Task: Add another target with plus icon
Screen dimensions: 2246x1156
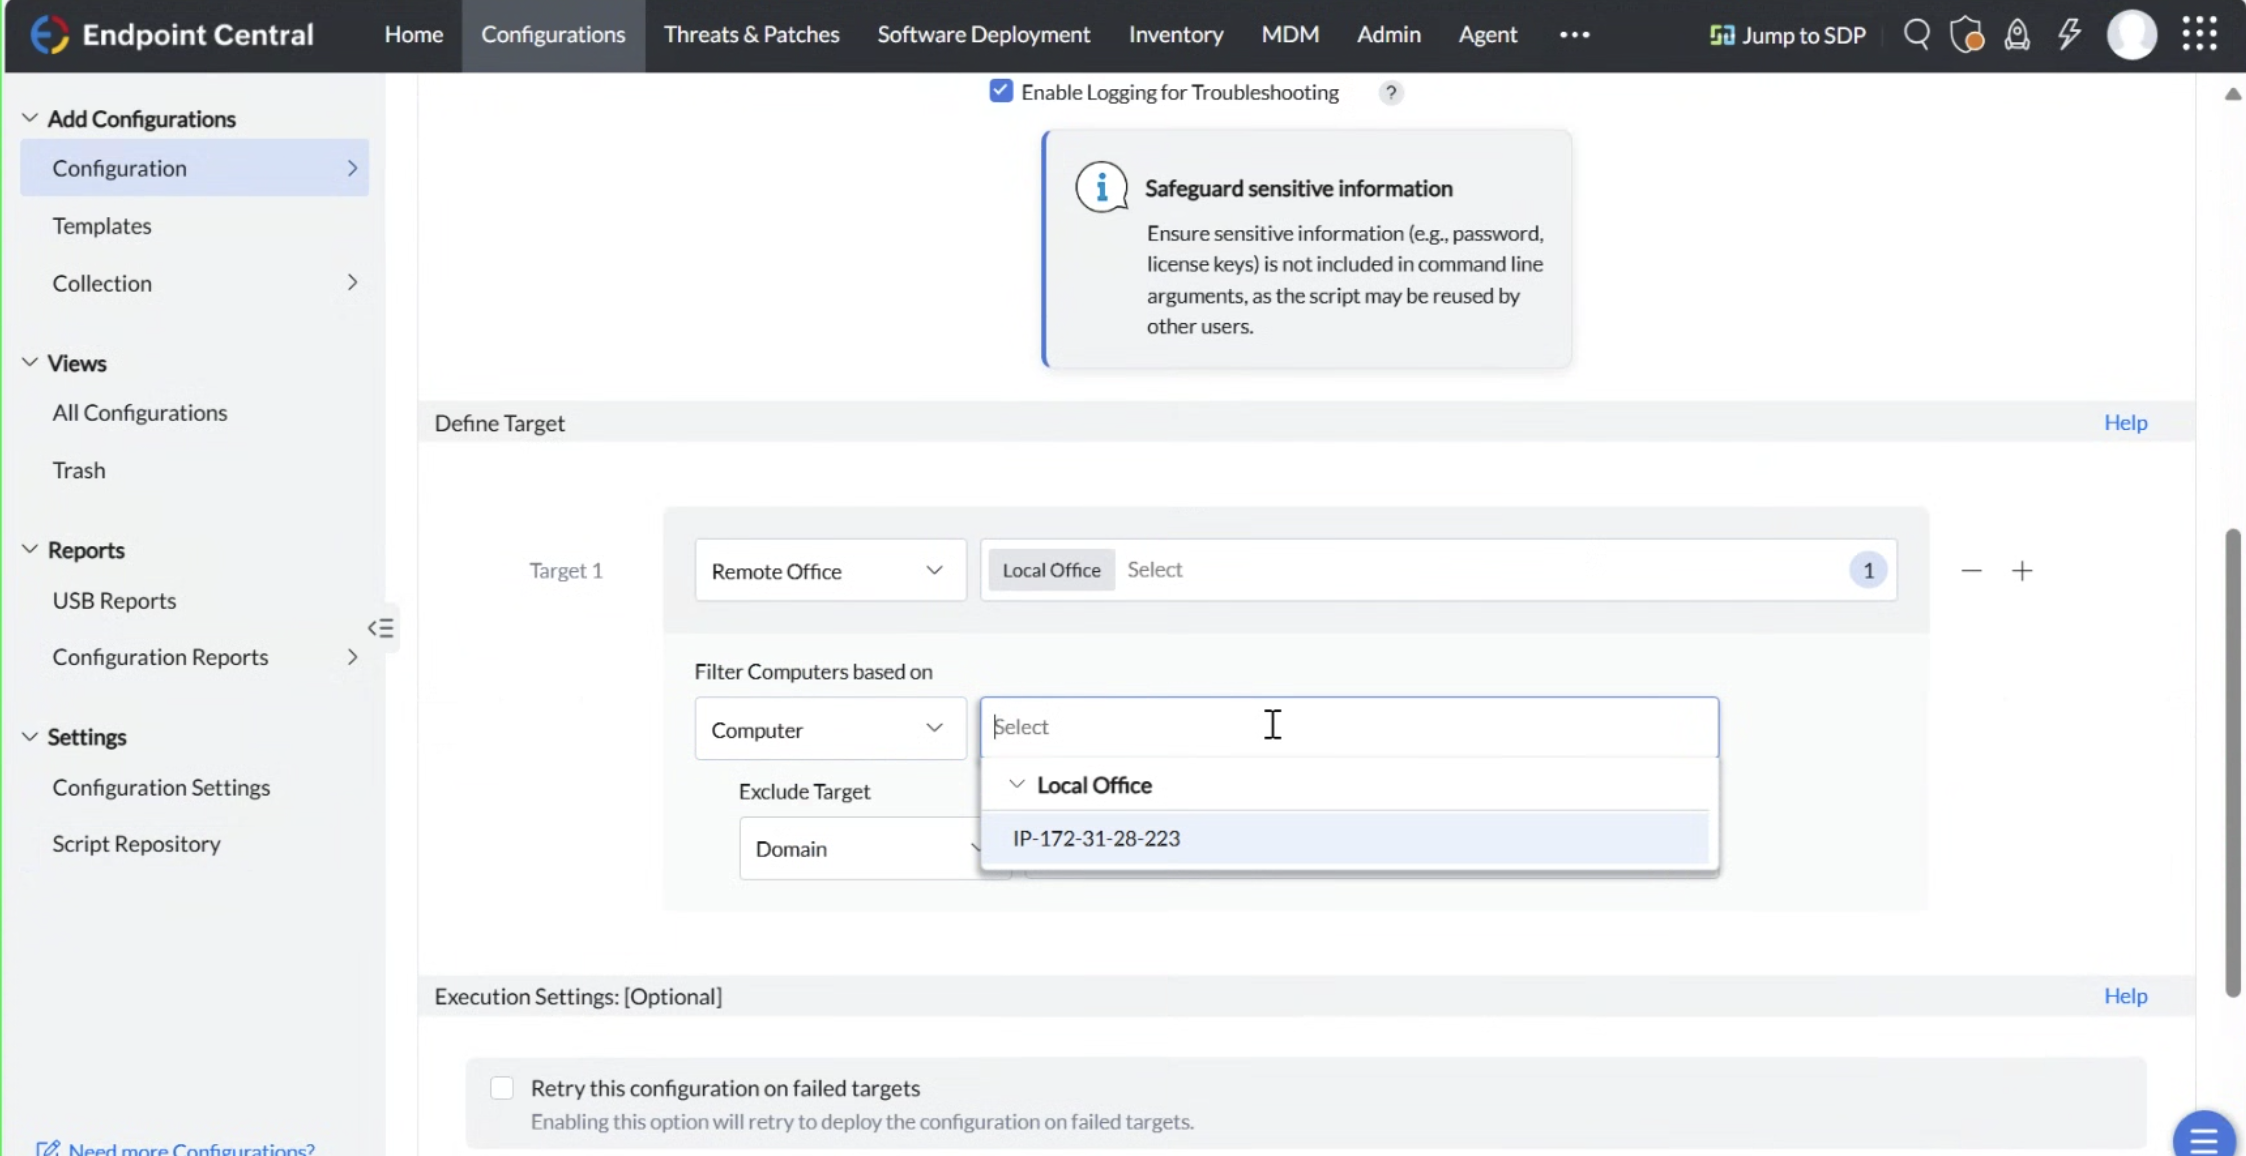Action: [x=2022, y=571]
